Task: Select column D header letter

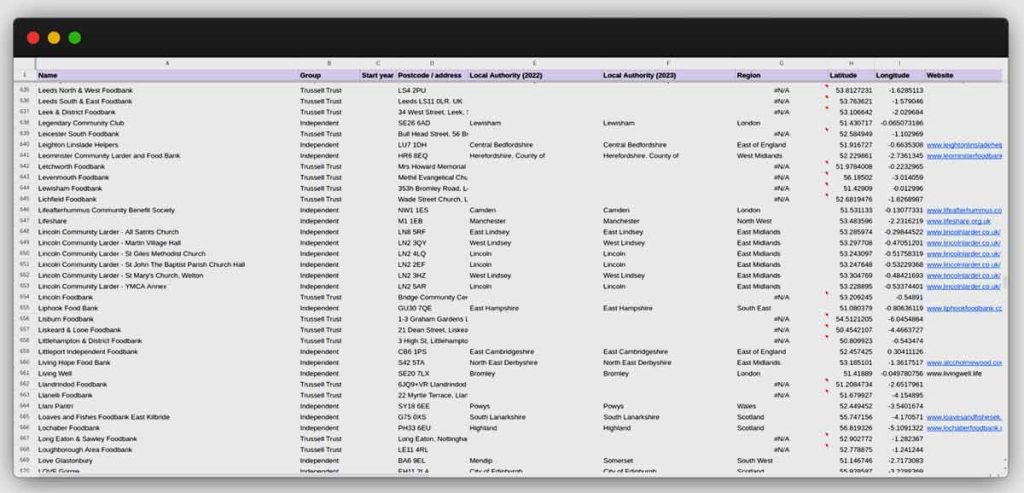Action: [432, 63]
